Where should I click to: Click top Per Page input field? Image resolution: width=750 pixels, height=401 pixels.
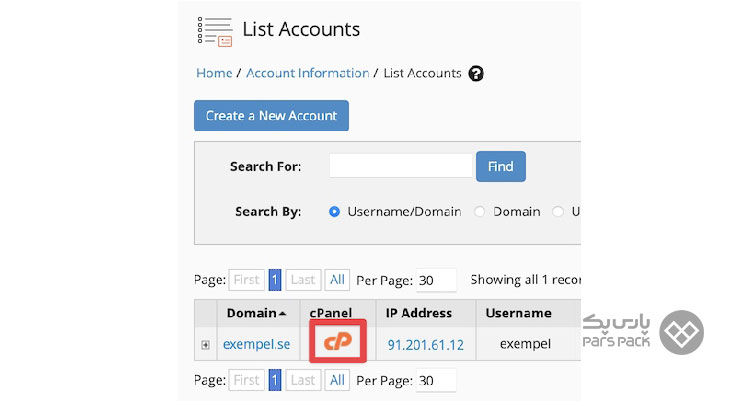pos(436,280)
